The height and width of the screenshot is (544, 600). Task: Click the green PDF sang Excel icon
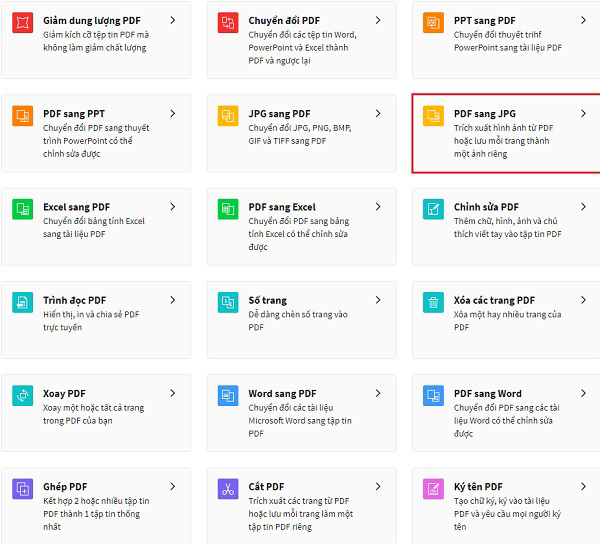228,209
